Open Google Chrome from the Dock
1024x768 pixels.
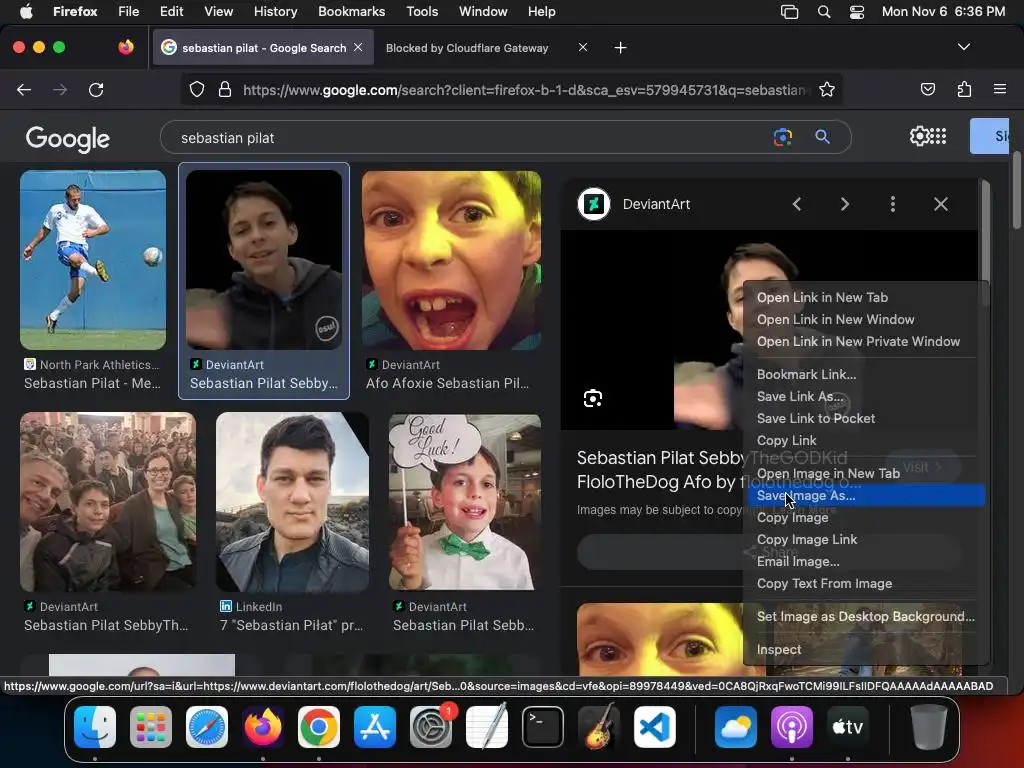[319, 727]
